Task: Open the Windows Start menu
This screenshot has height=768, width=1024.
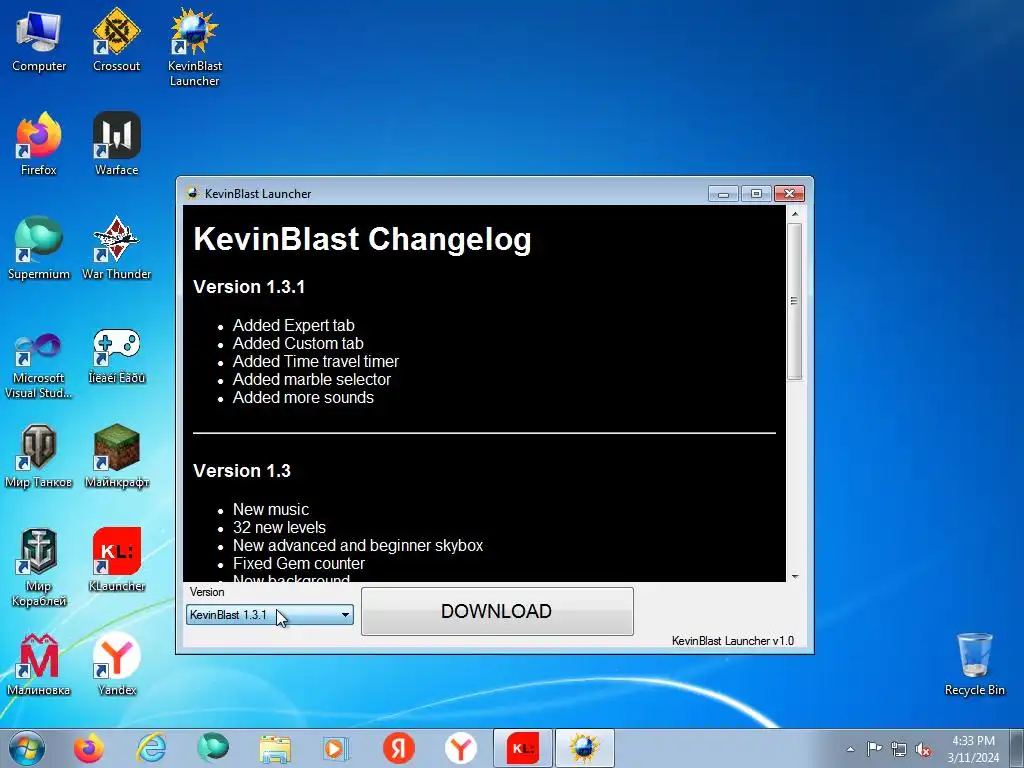Action: pos(27,748)
